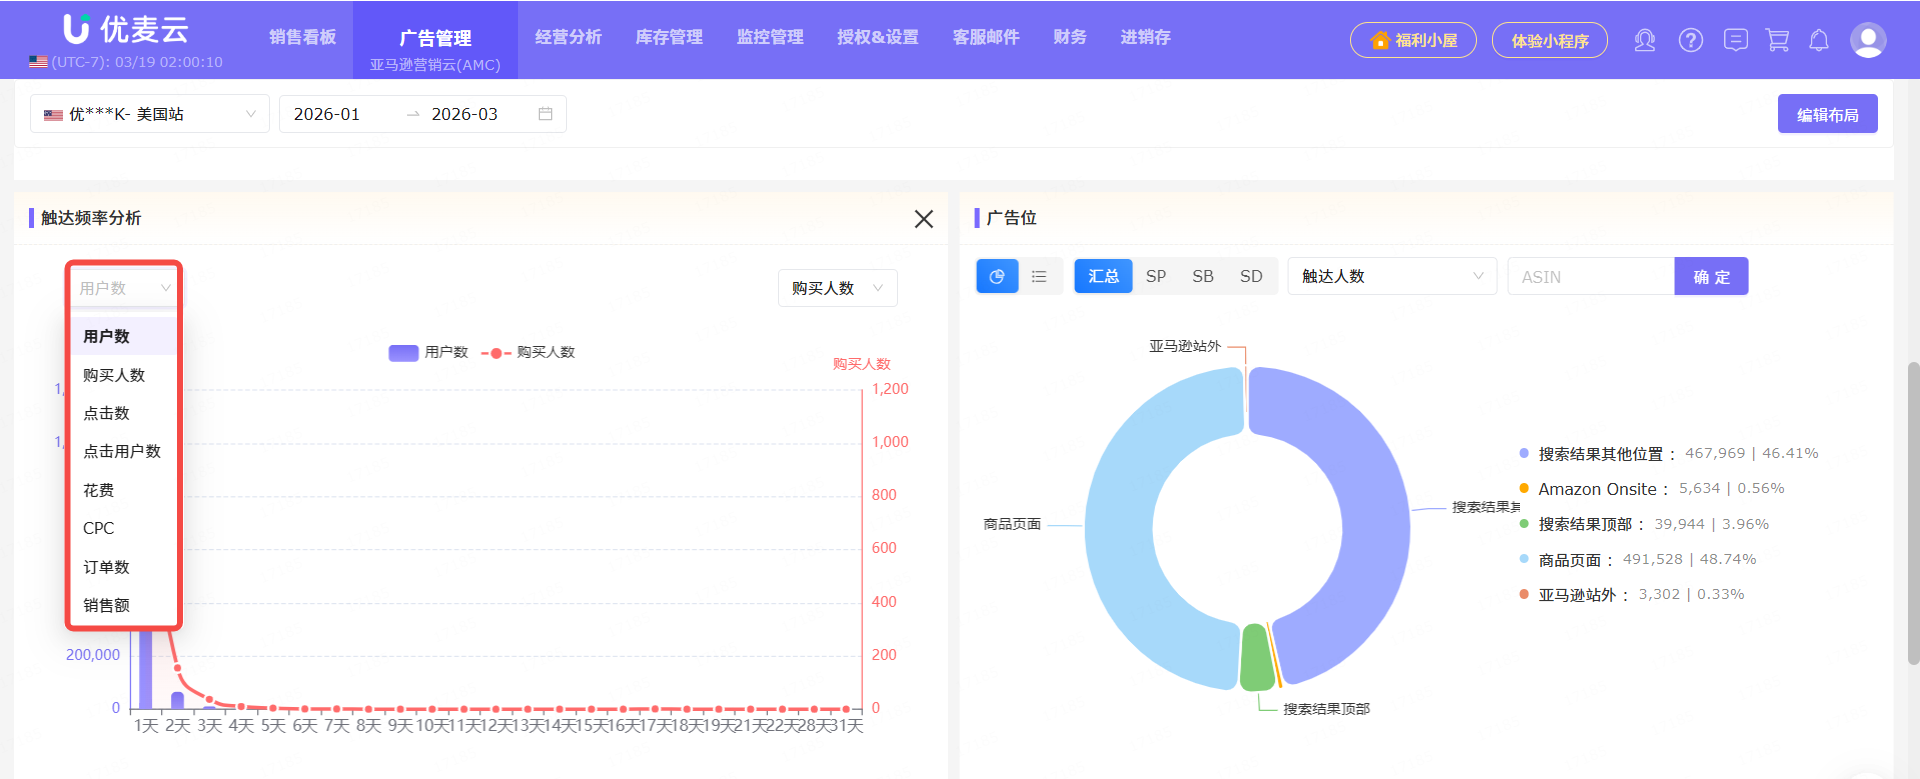The height and width of the screenshot is (779, 1920).
Task: Open 广告管理 menu
Action: point(435,38)
